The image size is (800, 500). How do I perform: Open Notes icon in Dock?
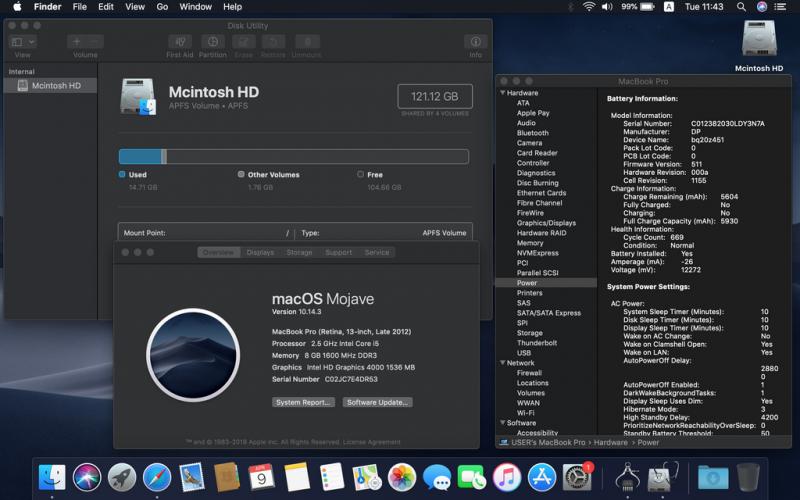point(296,478)
